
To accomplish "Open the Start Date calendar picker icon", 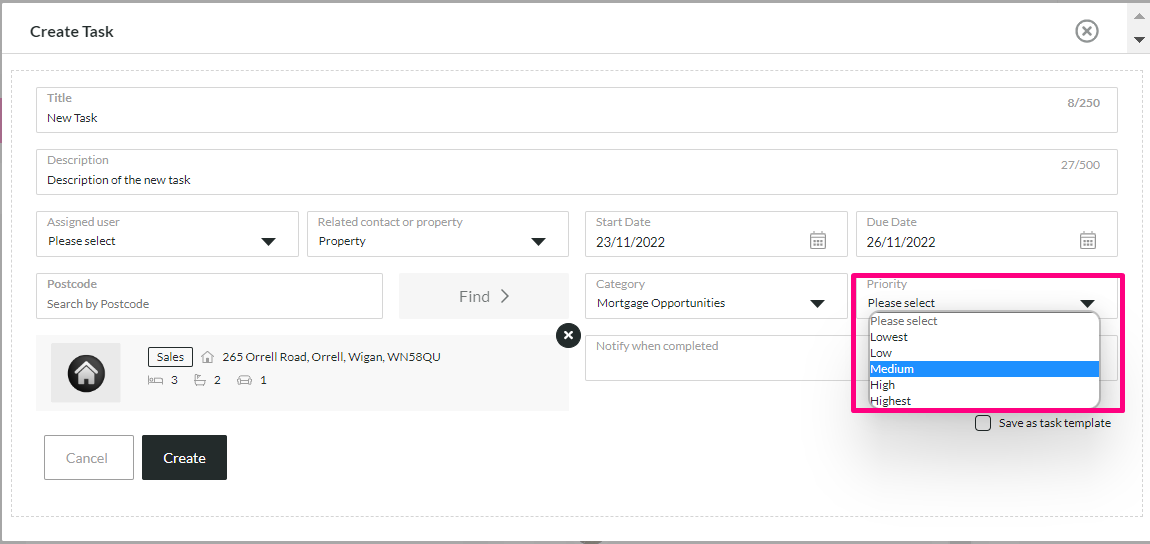I will [x=818, y=240].
